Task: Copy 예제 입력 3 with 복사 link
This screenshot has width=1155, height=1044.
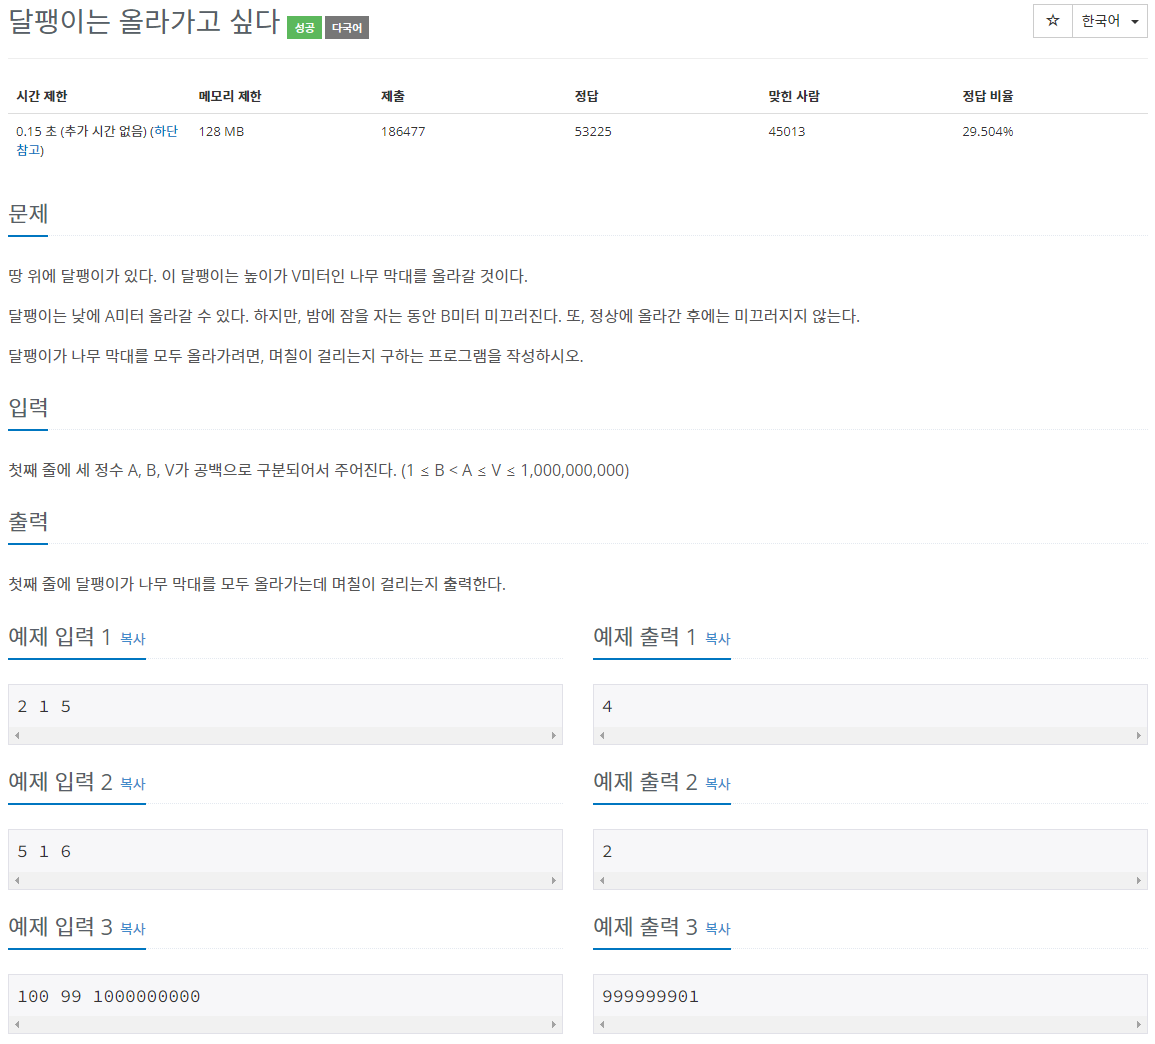Action: tap(133, 929)
